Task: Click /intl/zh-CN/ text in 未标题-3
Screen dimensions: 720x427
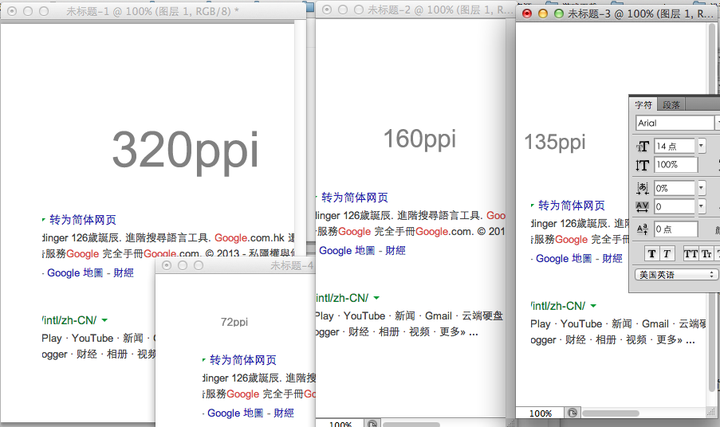Action: coord(558,306)
